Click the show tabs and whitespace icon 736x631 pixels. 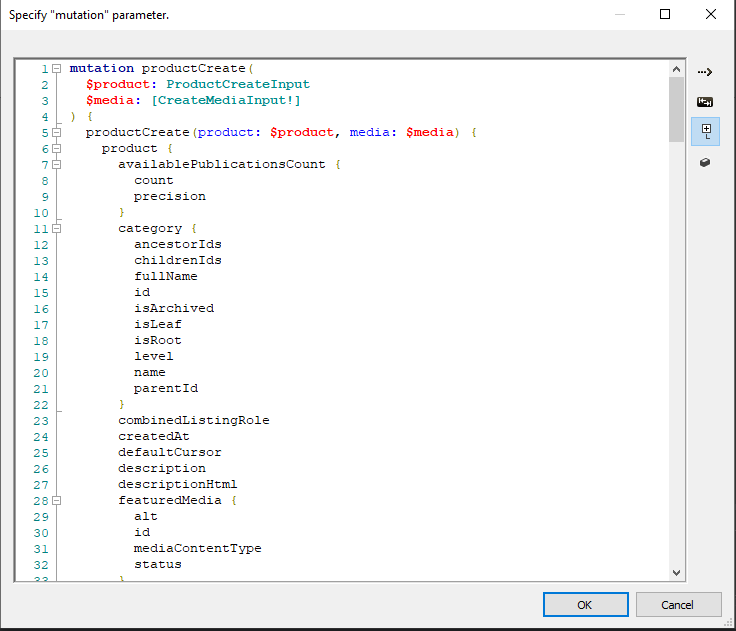(x=704, y=102)
